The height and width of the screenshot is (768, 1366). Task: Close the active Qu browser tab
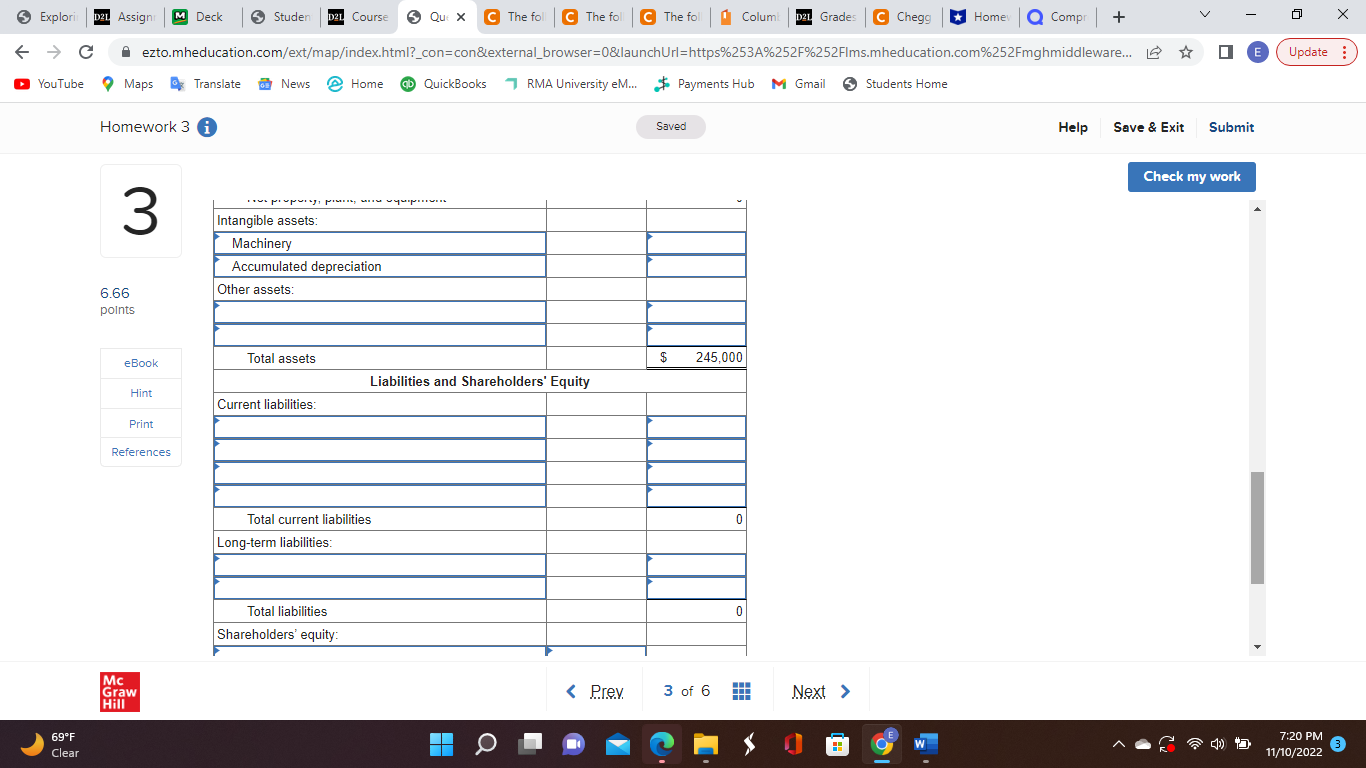click(x=461, y=17)
